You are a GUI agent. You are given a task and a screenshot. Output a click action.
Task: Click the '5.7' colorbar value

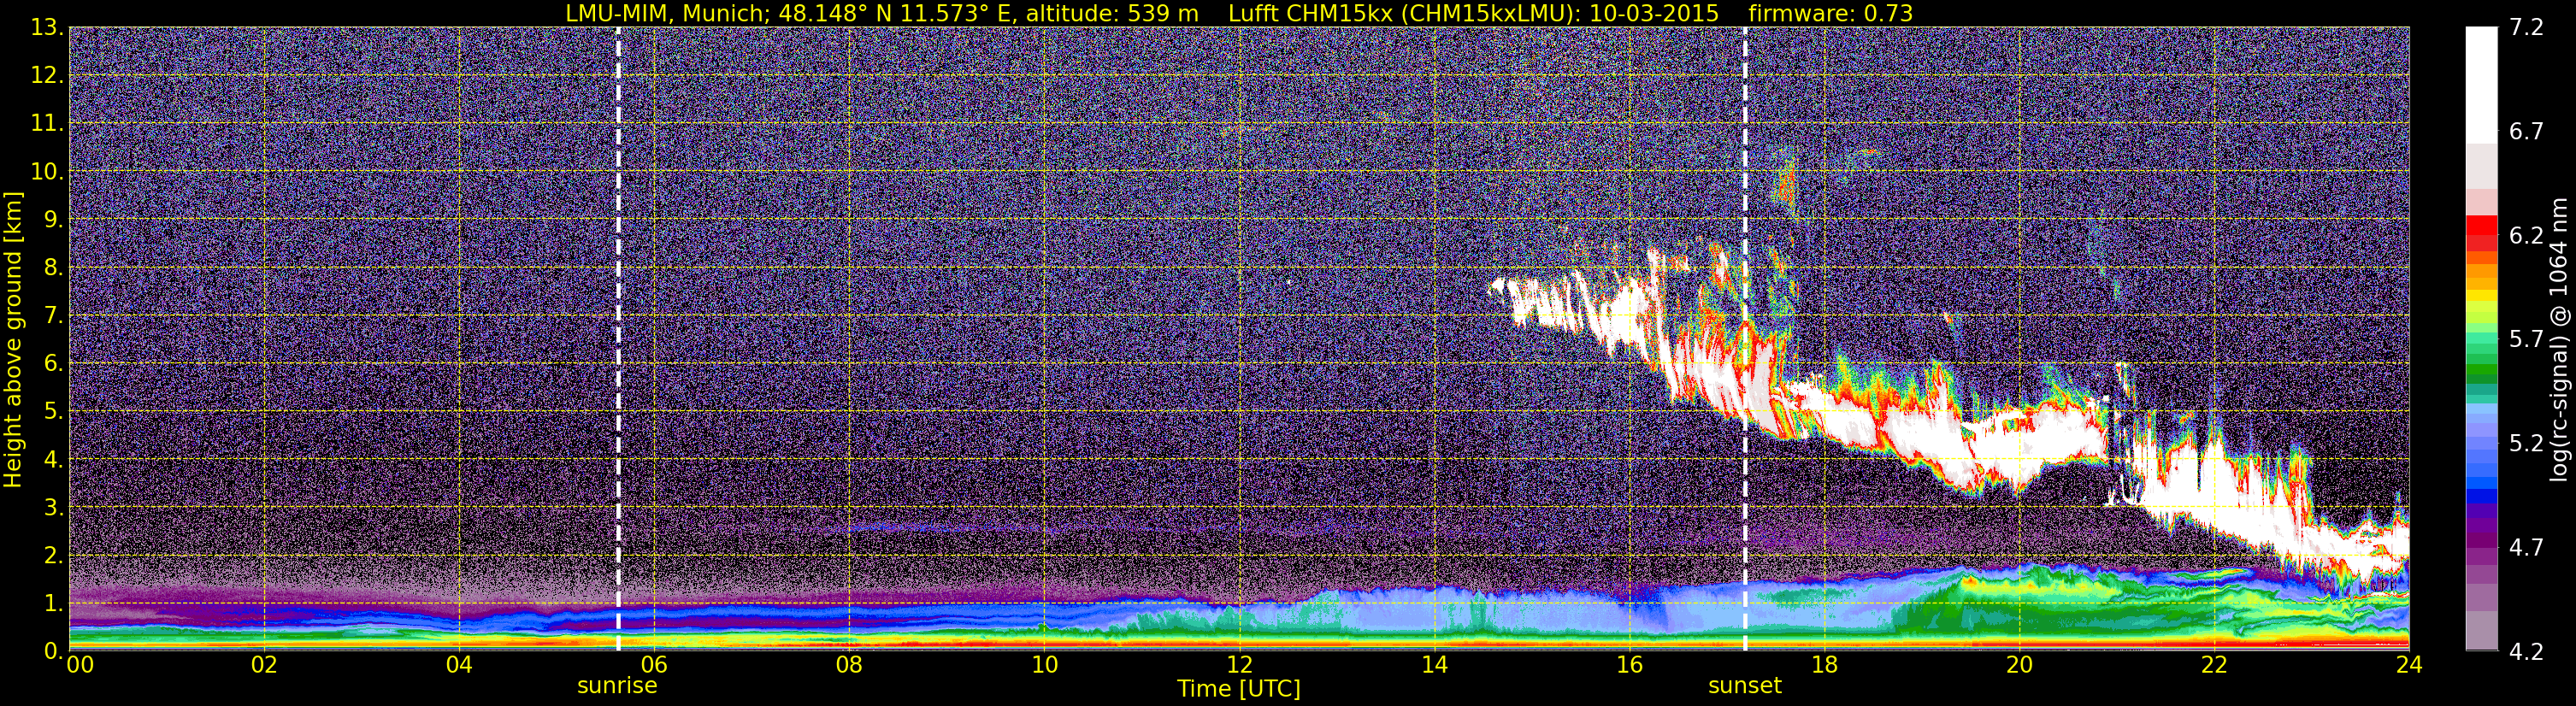coord(2526,340)
